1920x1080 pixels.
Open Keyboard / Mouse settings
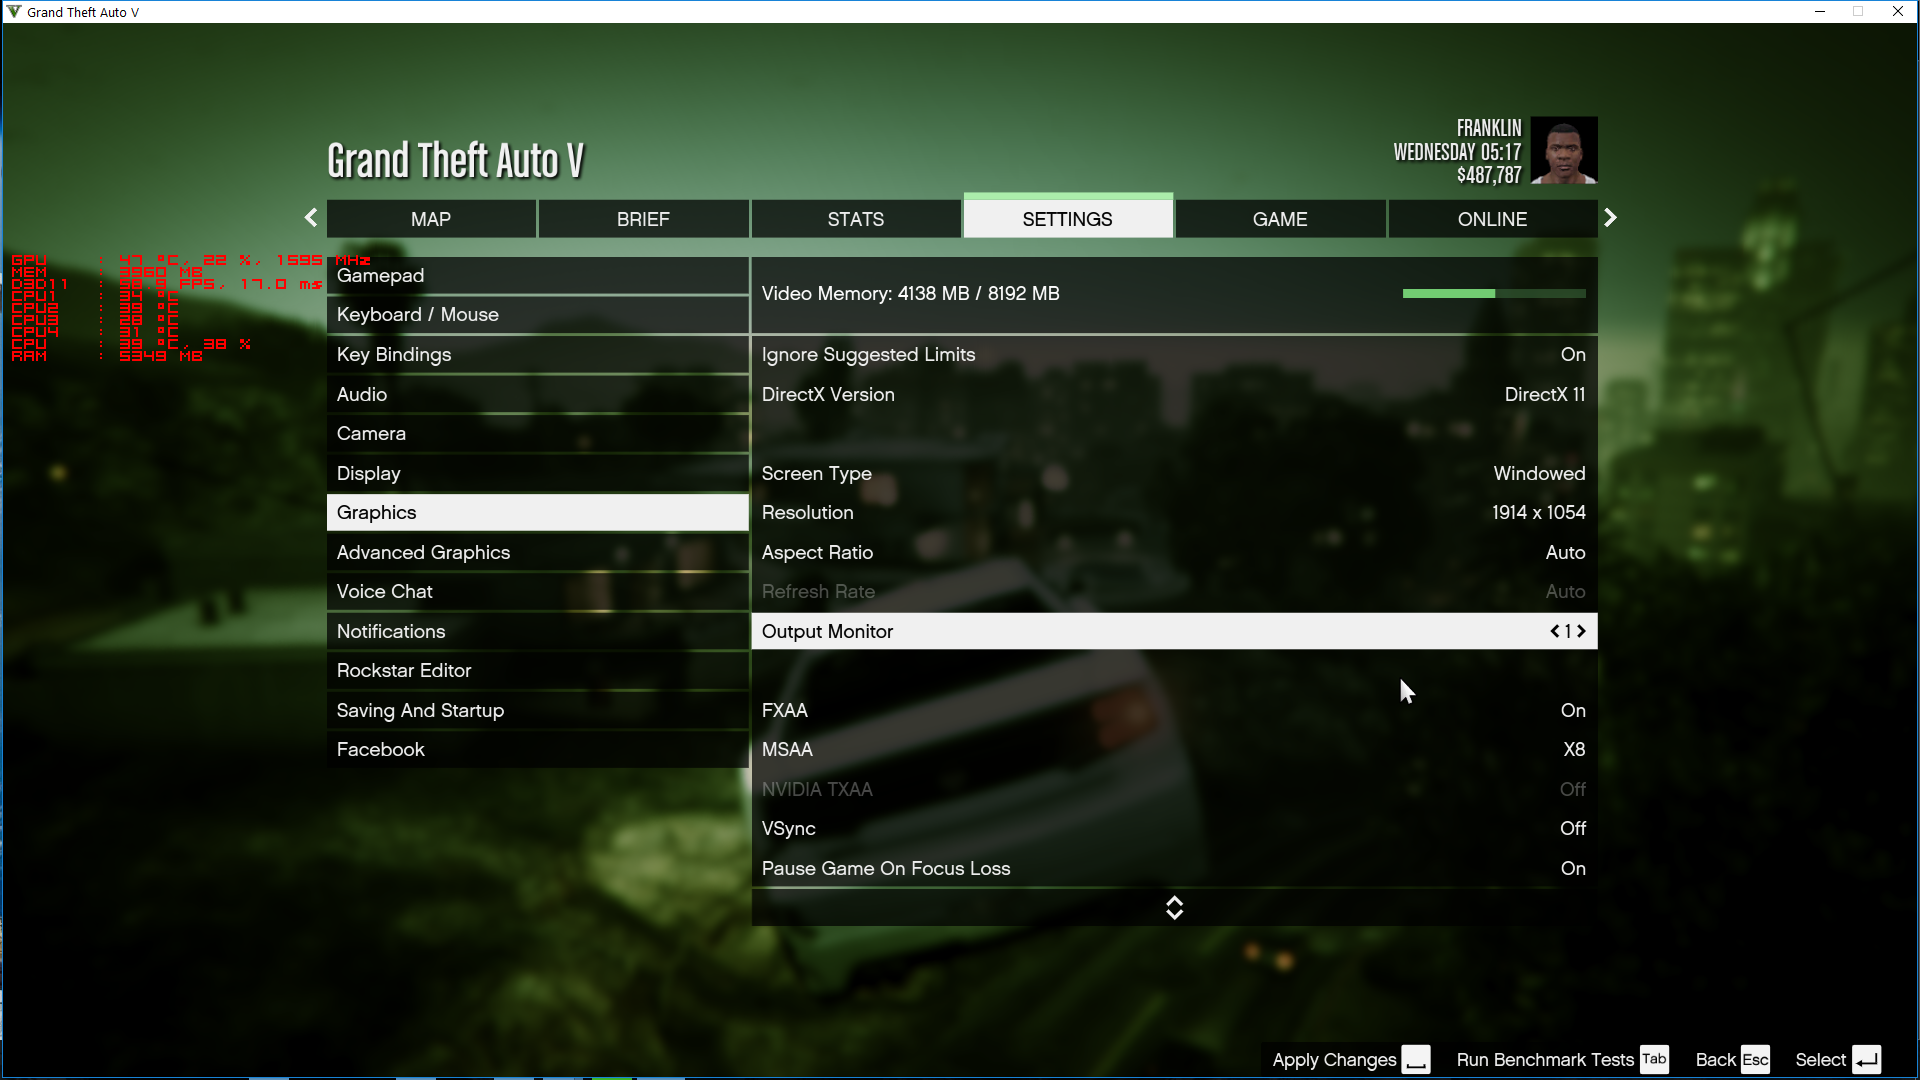(537, 315)
